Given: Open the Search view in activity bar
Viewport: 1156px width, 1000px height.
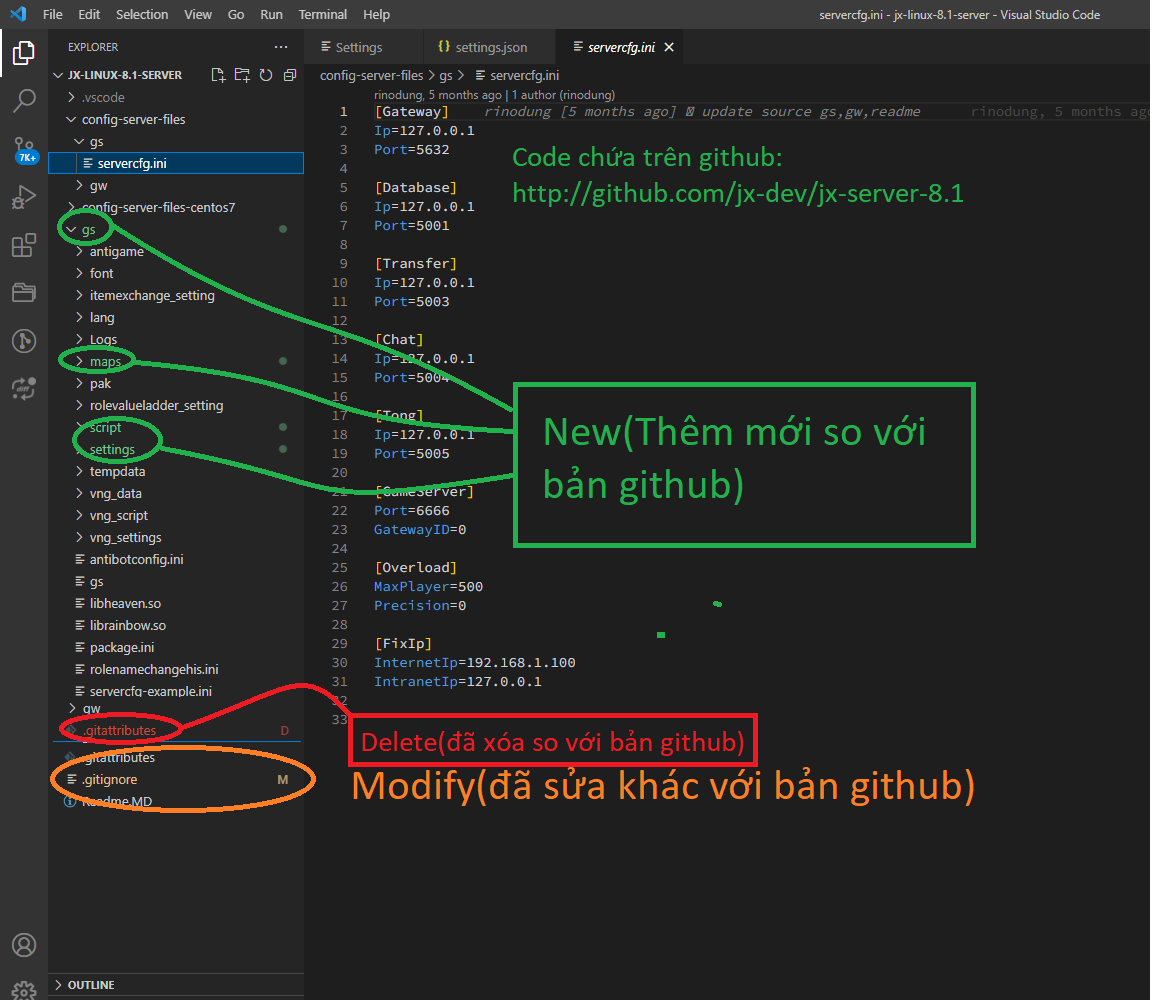Looking at the screenshot, I should [24, 101].
